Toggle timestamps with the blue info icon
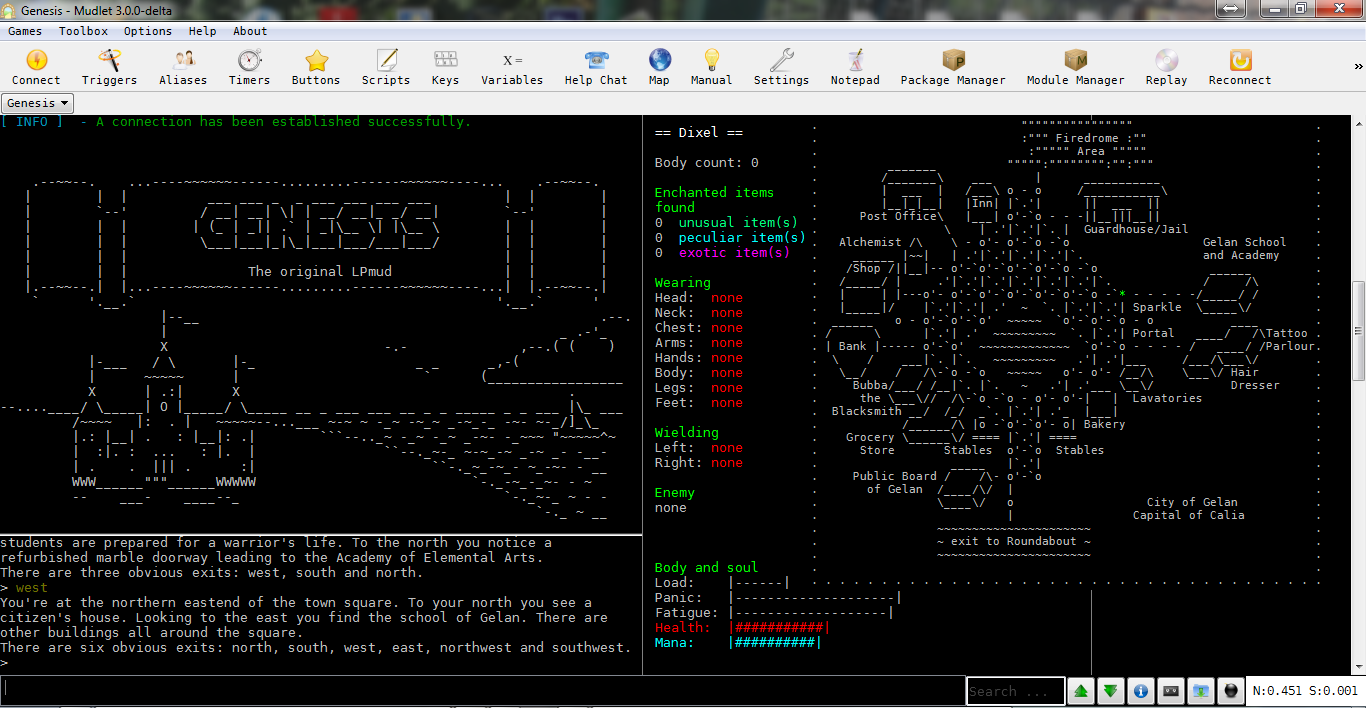 [1141, 691]
